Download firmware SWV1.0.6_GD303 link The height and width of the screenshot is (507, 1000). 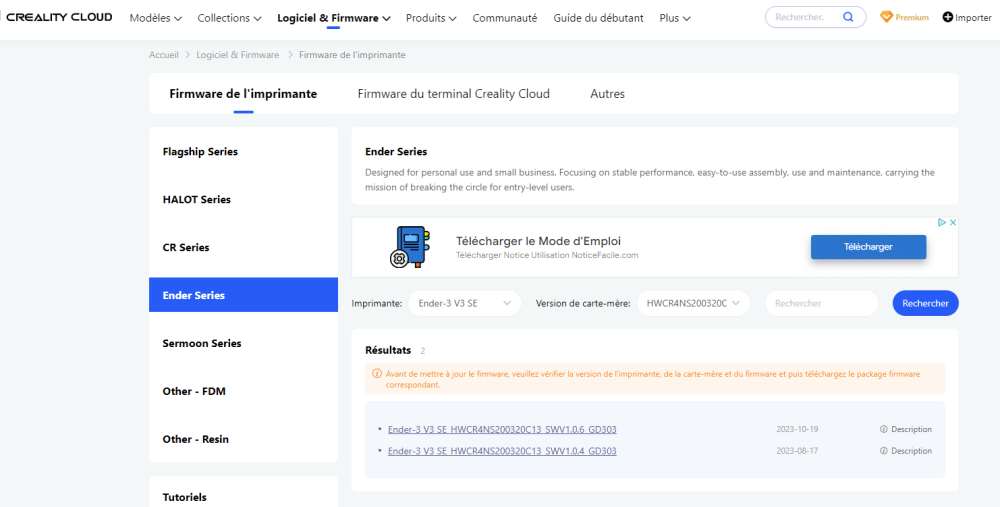coord(502,430)
